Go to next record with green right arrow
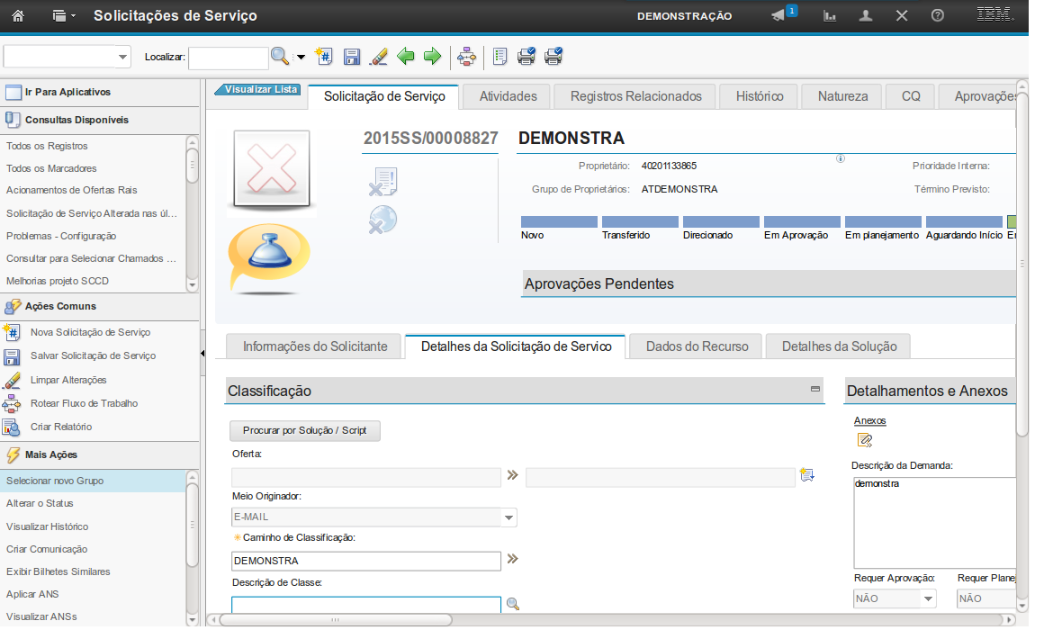The height and width of the screenshot is (630, 1055). pos(432,57)
